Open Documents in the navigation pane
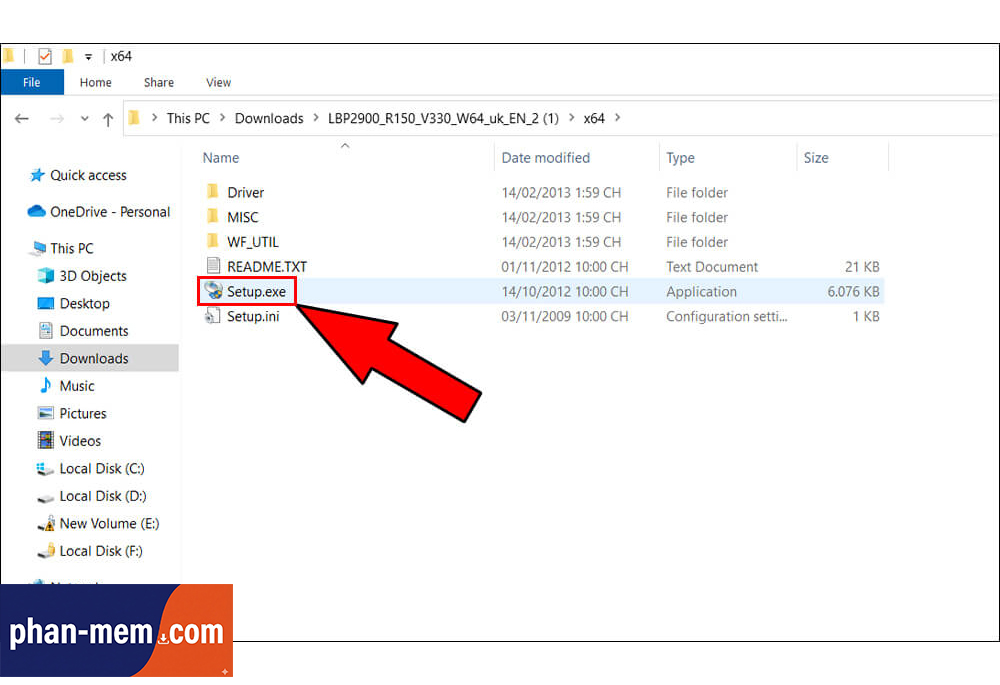The image size is (1000, 685). click(94, 331)
